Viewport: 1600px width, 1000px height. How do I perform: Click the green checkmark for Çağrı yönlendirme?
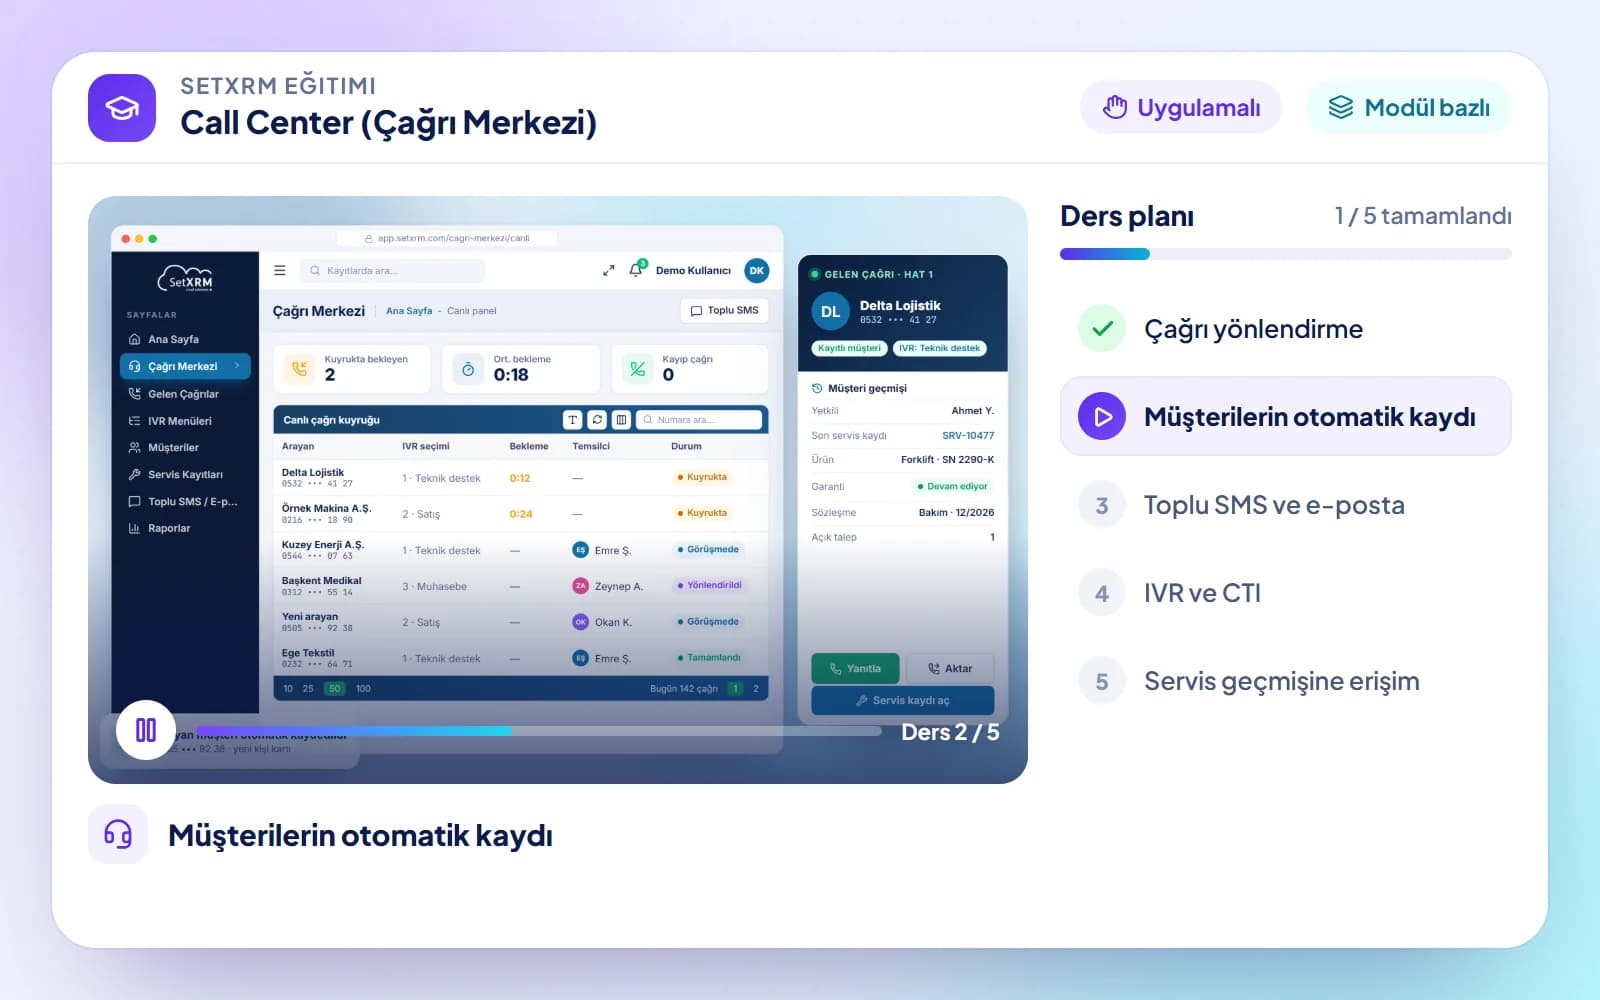[x=1102, y=328]
